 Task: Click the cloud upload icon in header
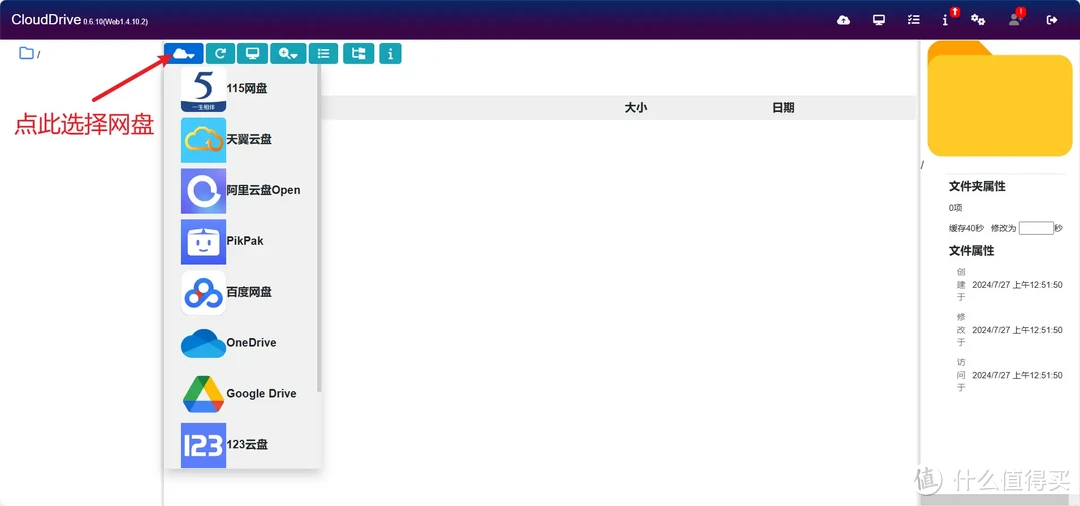coord(843,20)
